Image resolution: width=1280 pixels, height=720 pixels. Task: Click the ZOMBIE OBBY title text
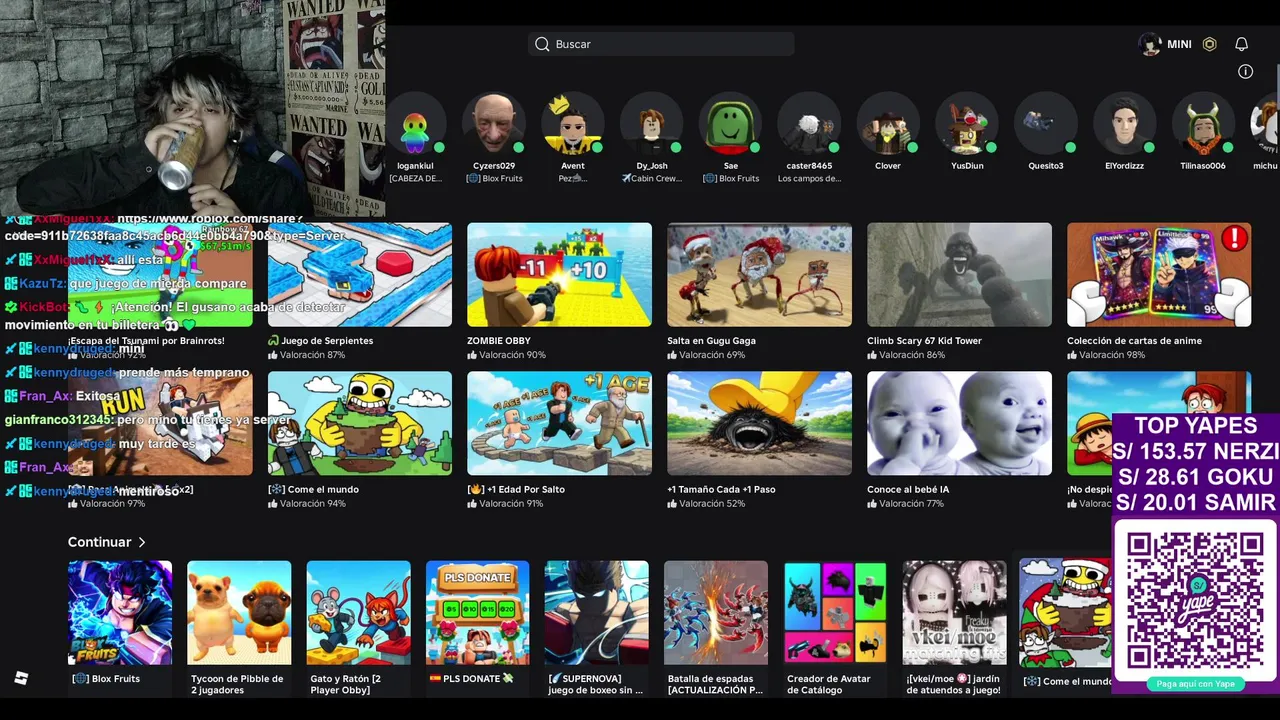pyautogui.click(x=499, y=341)
